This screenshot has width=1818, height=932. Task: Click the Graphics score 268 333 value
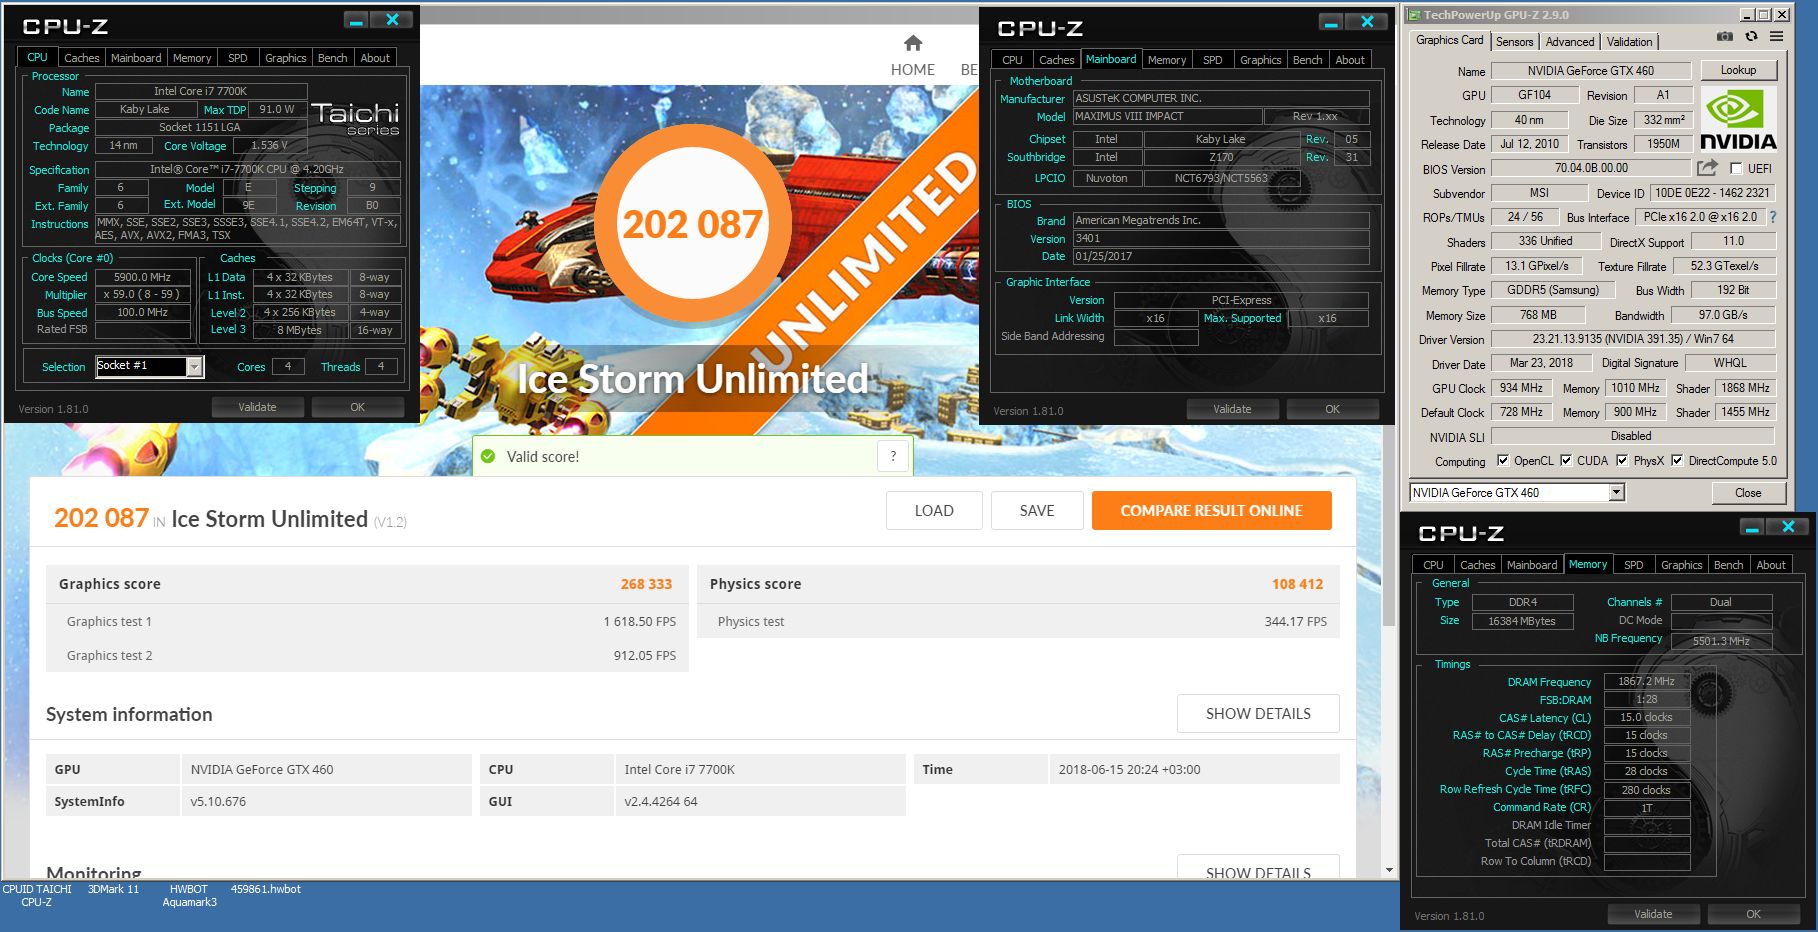(x=646, y=584)
